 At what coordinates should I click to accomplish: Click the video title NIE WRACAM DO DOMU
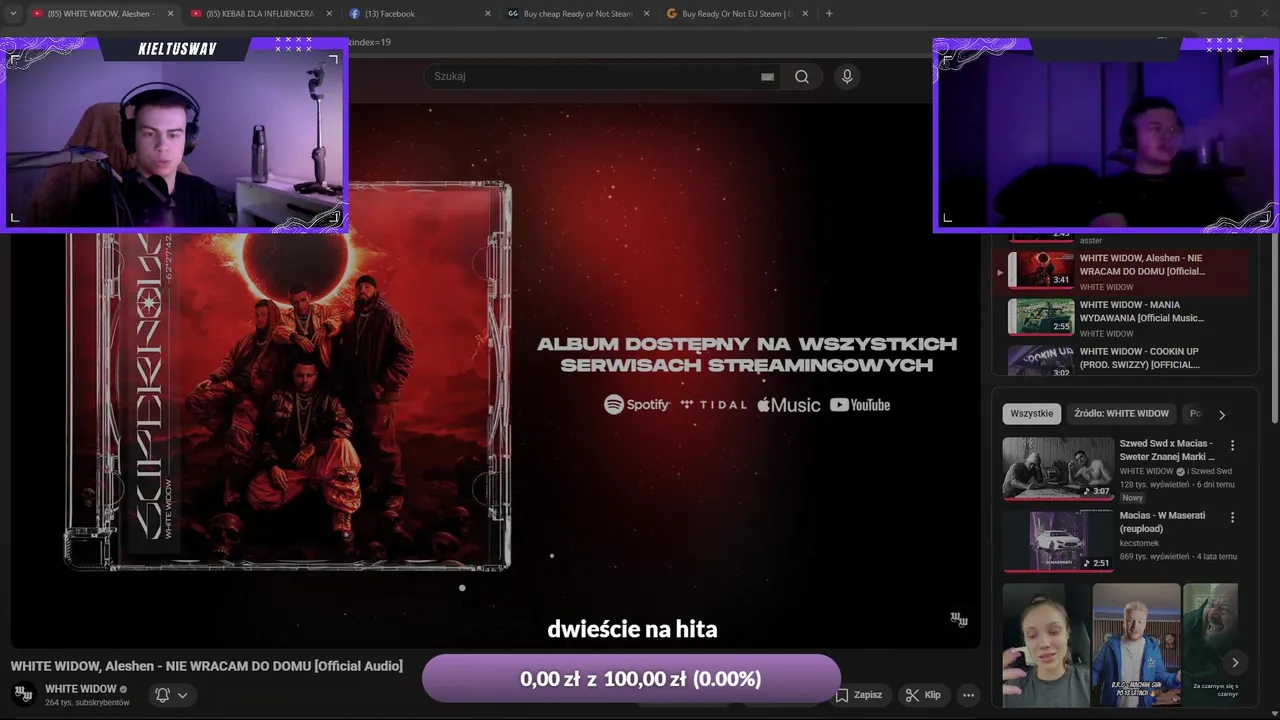(x=207, y=666)
